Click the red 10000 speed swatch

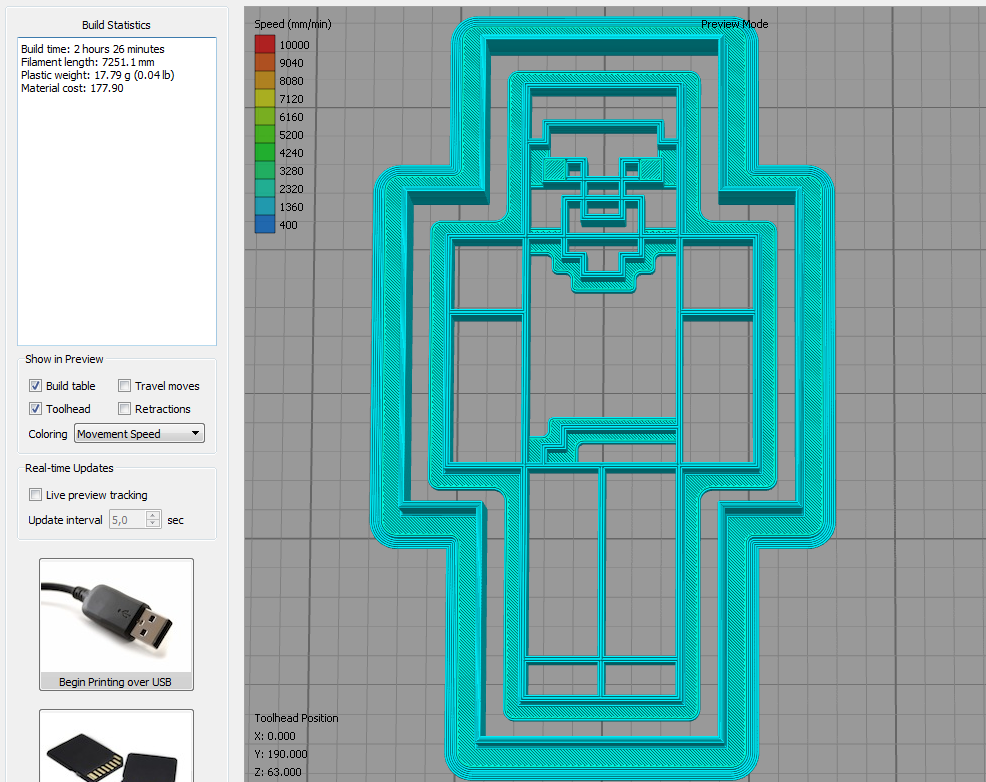point(265,44)
